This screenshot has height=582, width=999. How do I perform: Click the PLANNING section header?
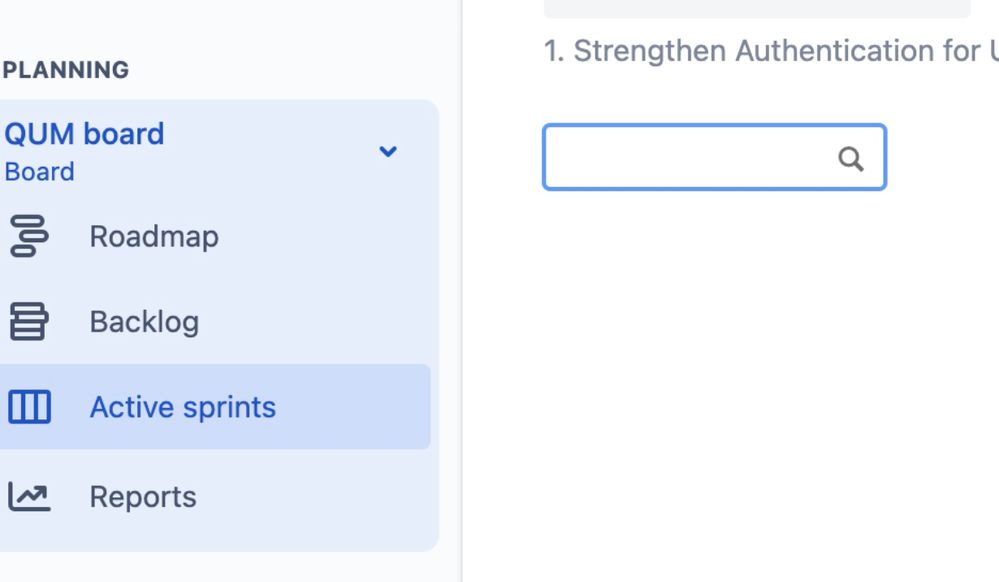(65, 70)
